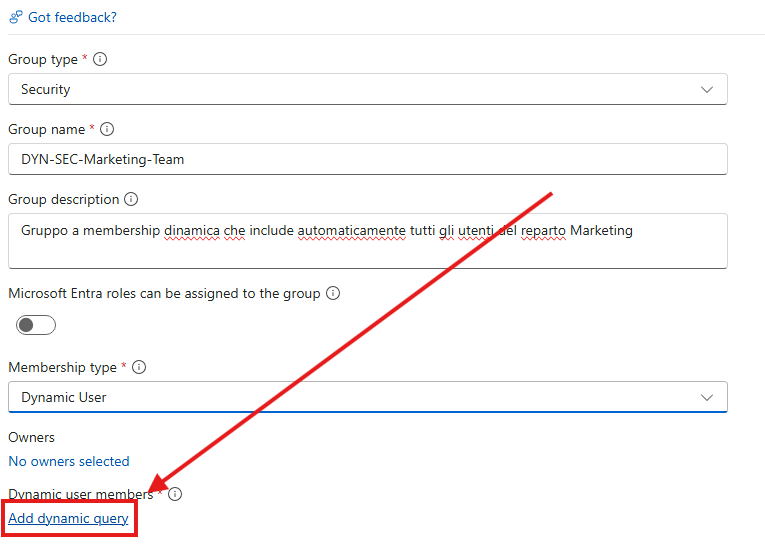Image resolution: width=765 pixels, height=545 pixels.
Task: Open the No owners selected link
Action: (x=69, y=461)
